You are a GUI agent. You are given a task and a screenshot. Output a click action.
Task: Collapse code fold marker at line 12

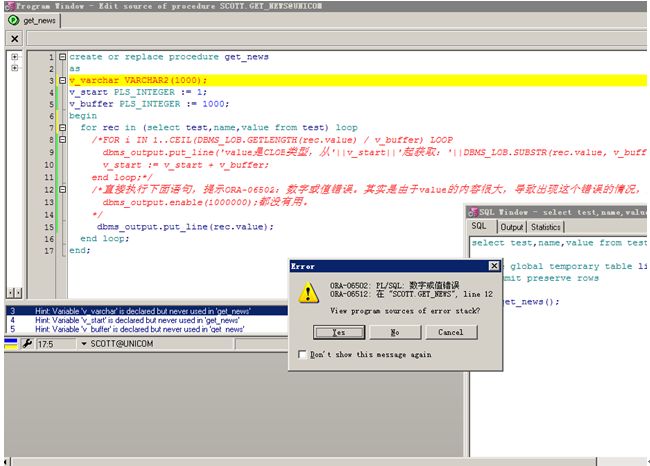62,189
